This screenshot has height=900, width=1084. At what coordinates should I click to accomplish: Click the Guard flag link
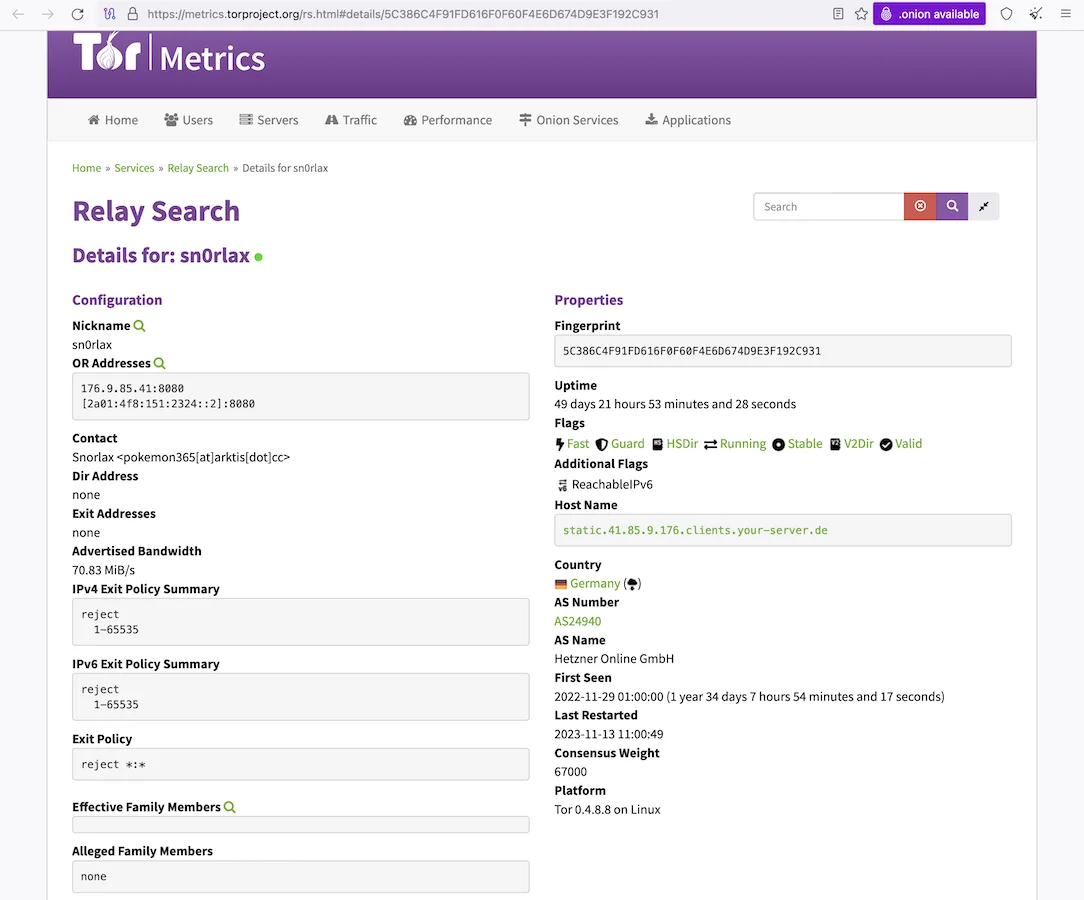click(x=627, y=444)
